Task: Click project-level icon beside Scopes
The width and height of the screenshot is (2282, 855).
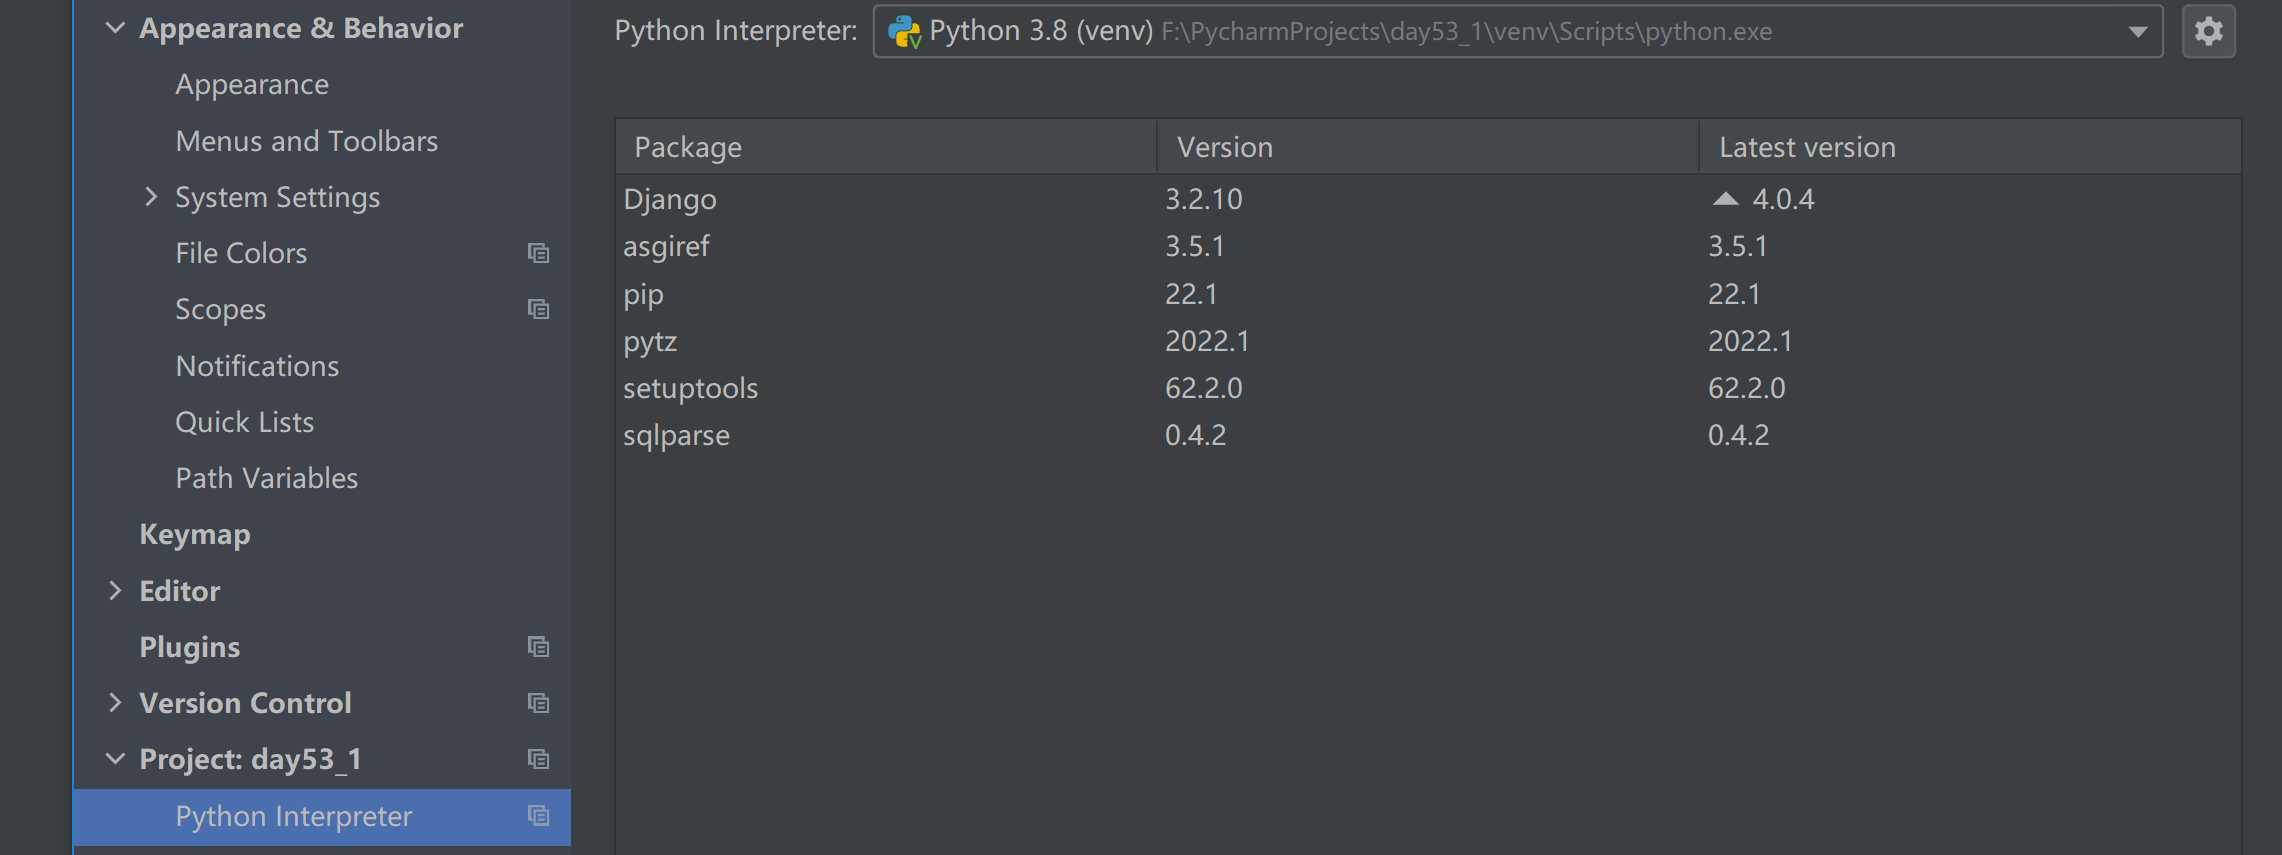Action: pyautogui.click(x=538, y=309)
